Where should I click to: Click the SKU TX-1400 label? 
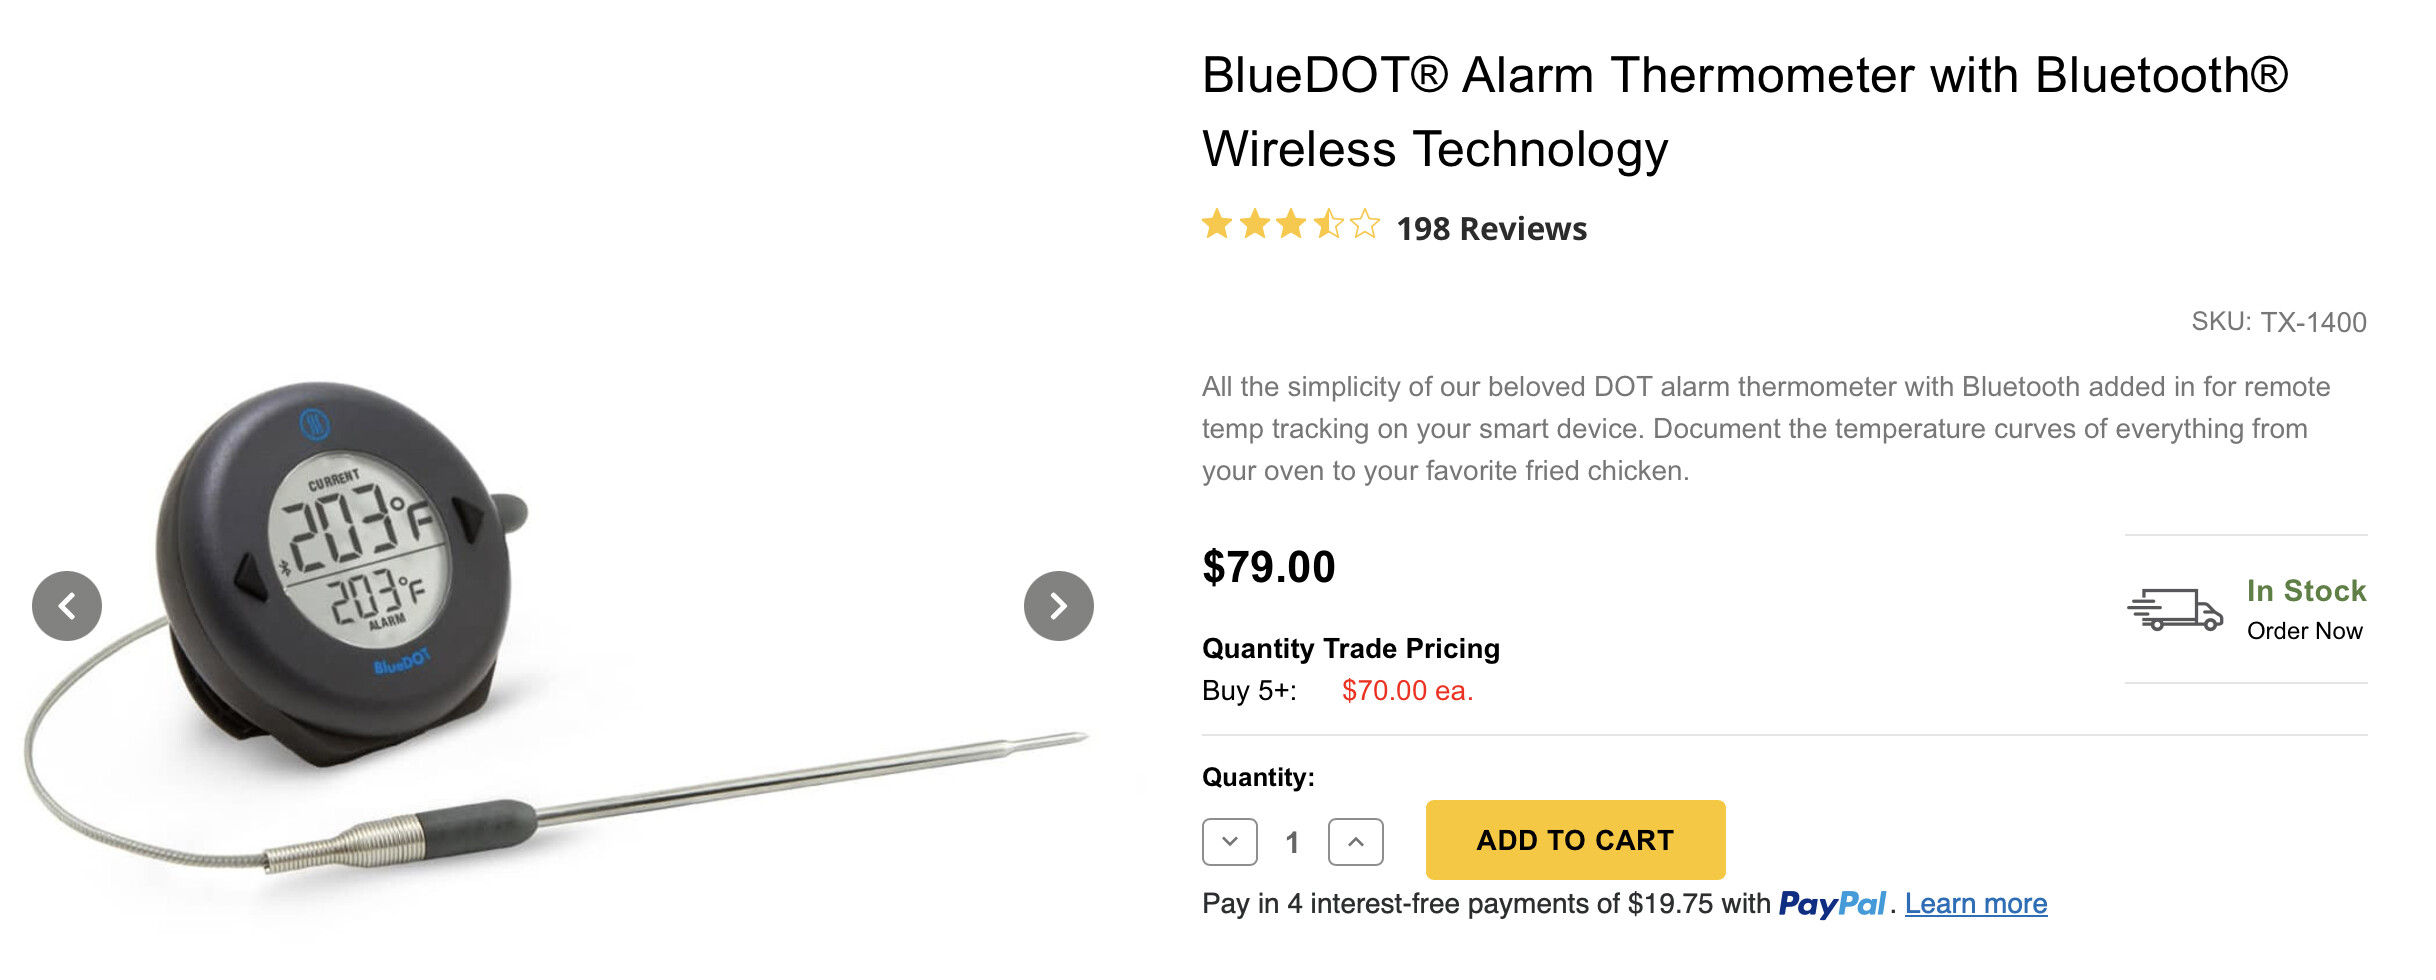pyautogui.click(x=2278, y=322)
